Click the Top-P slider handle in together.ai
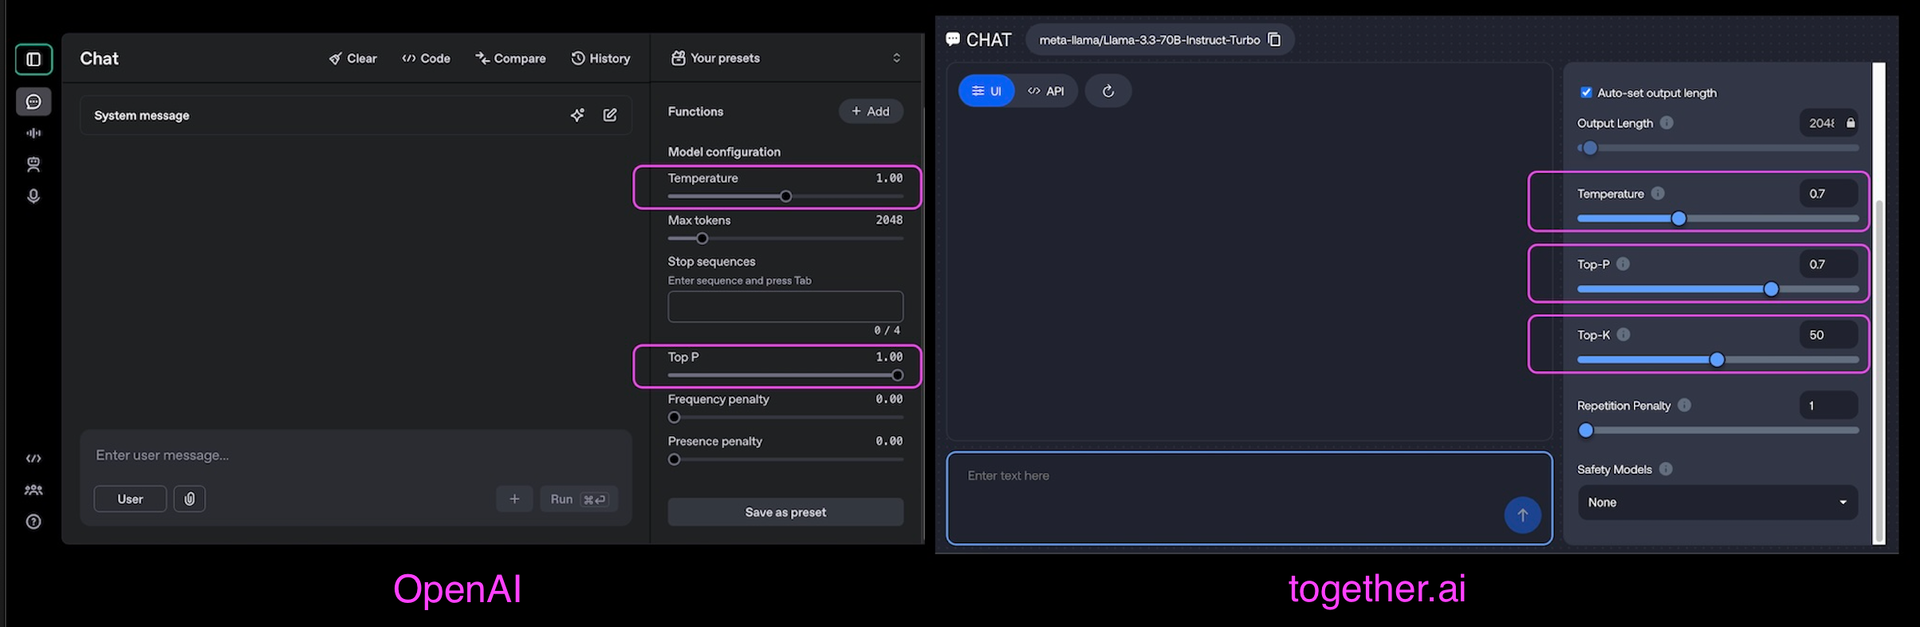Image resolution: width=1920 pixels, height=627 pixels. 1771,289
